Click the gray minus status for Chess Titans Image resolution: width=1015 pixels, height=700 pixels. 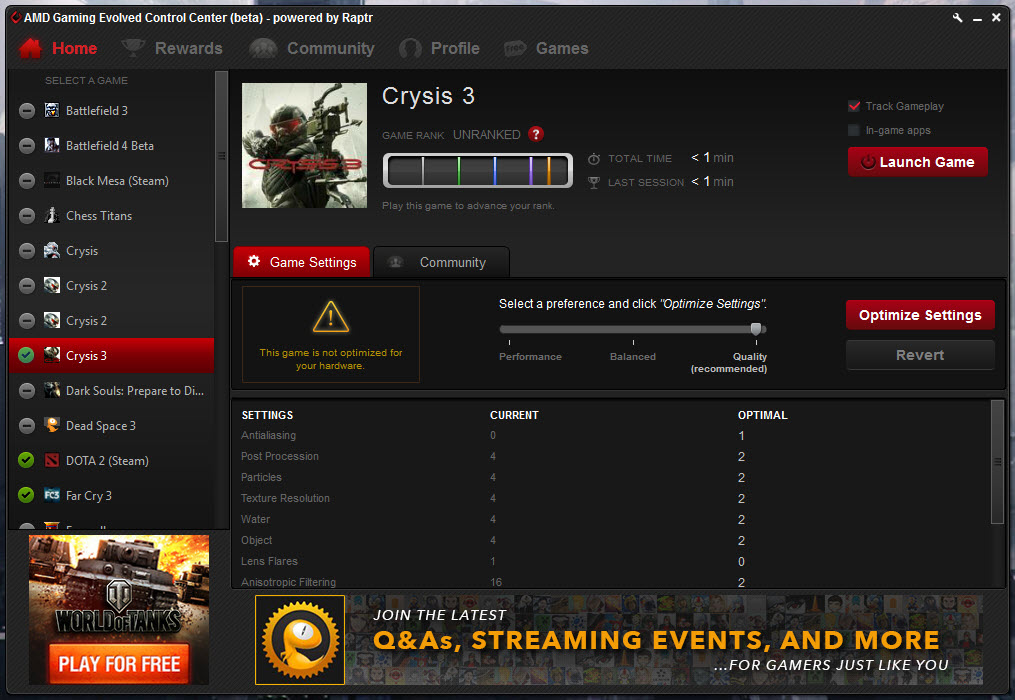pos(27,216)
